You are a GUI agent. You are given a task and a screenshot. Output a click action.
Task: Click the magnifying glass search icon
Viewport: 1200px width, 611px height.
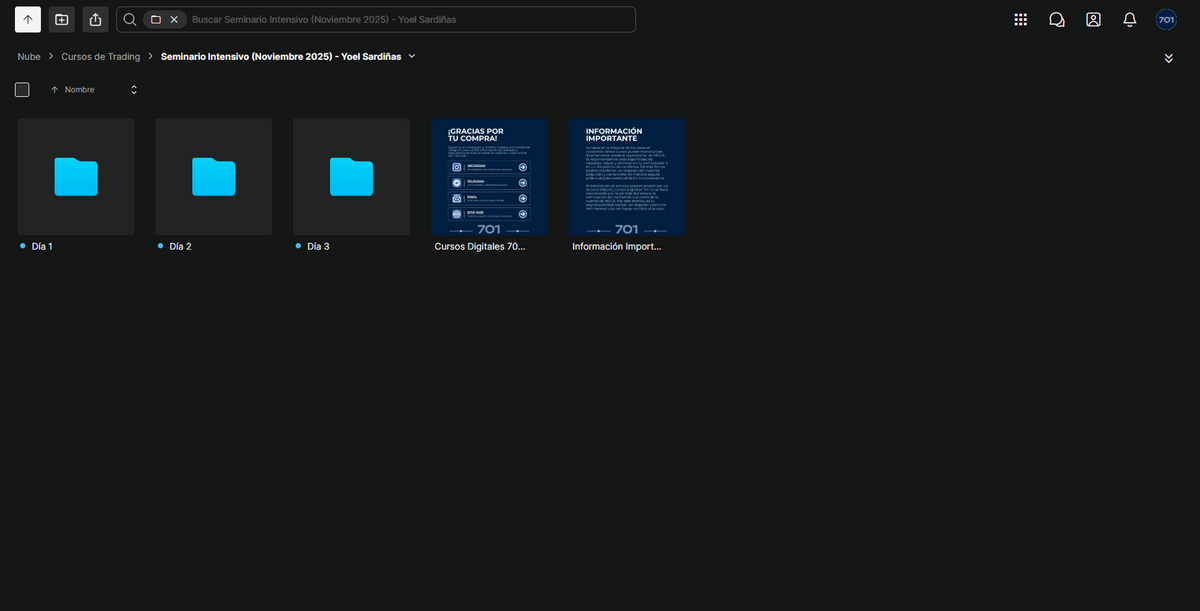click(x=130, y=19)
